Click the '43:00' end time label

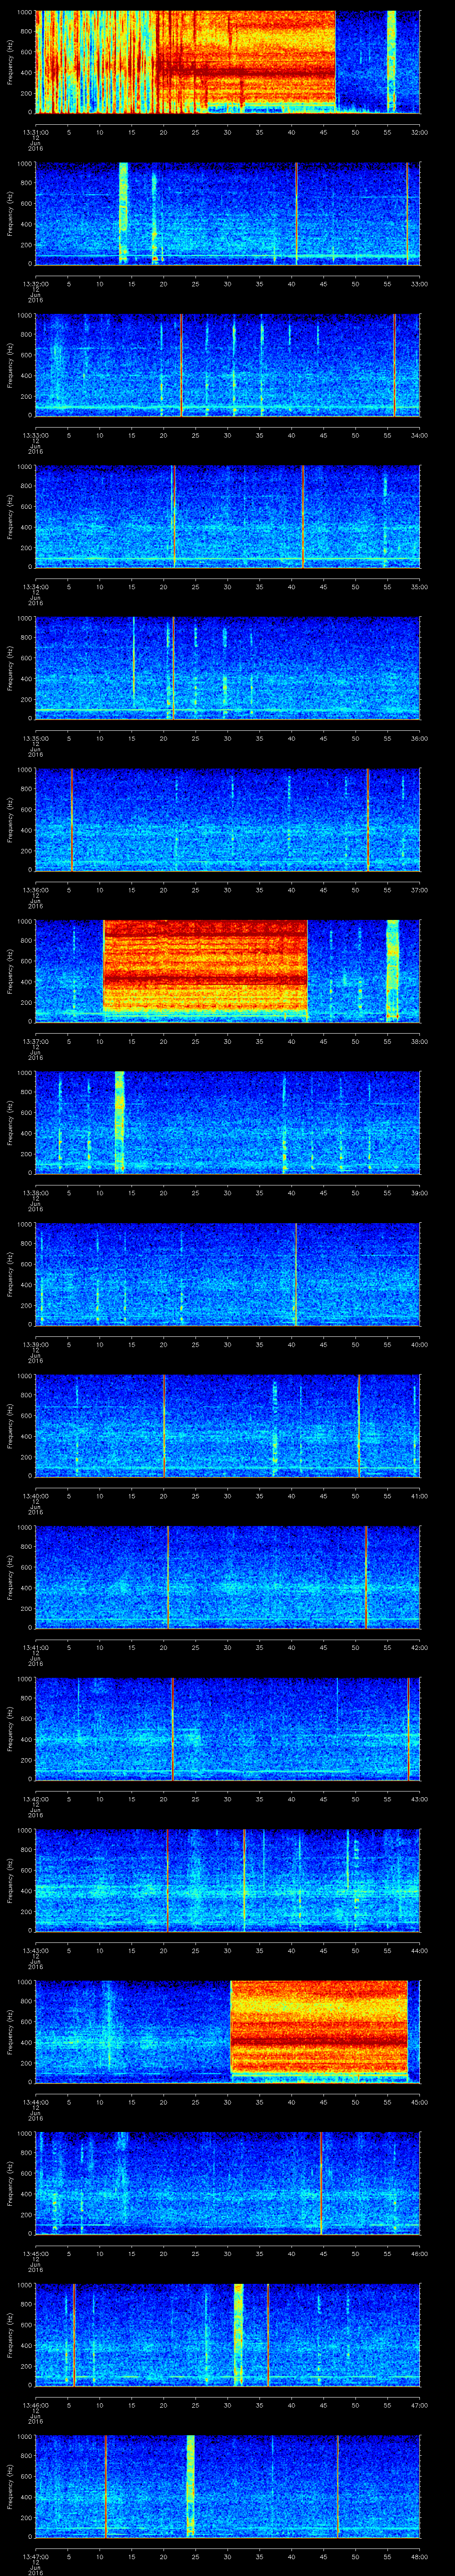419,1798
